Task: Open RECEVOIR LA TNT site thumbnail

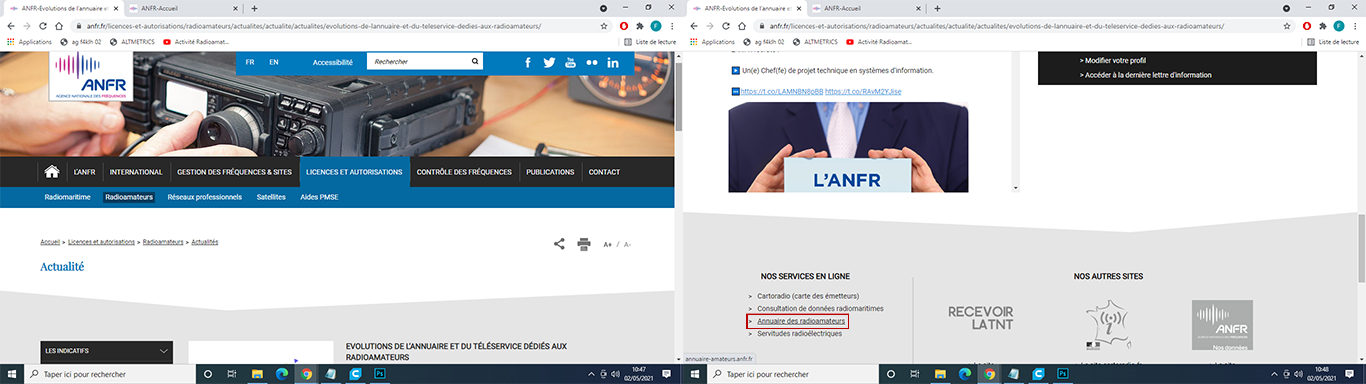Action: (x=980, y=319)
